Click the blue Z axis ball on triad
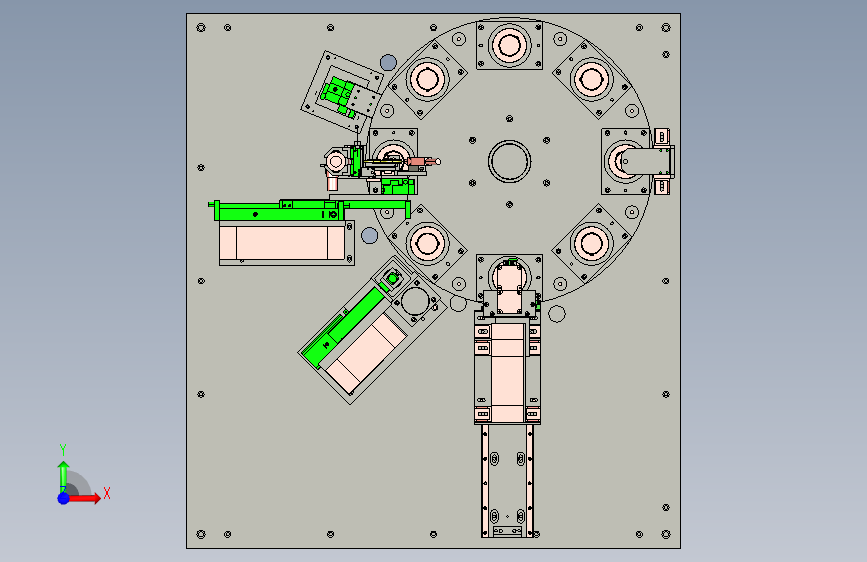The height and width of the screenshot is (562, 867). tap(64, 498)
